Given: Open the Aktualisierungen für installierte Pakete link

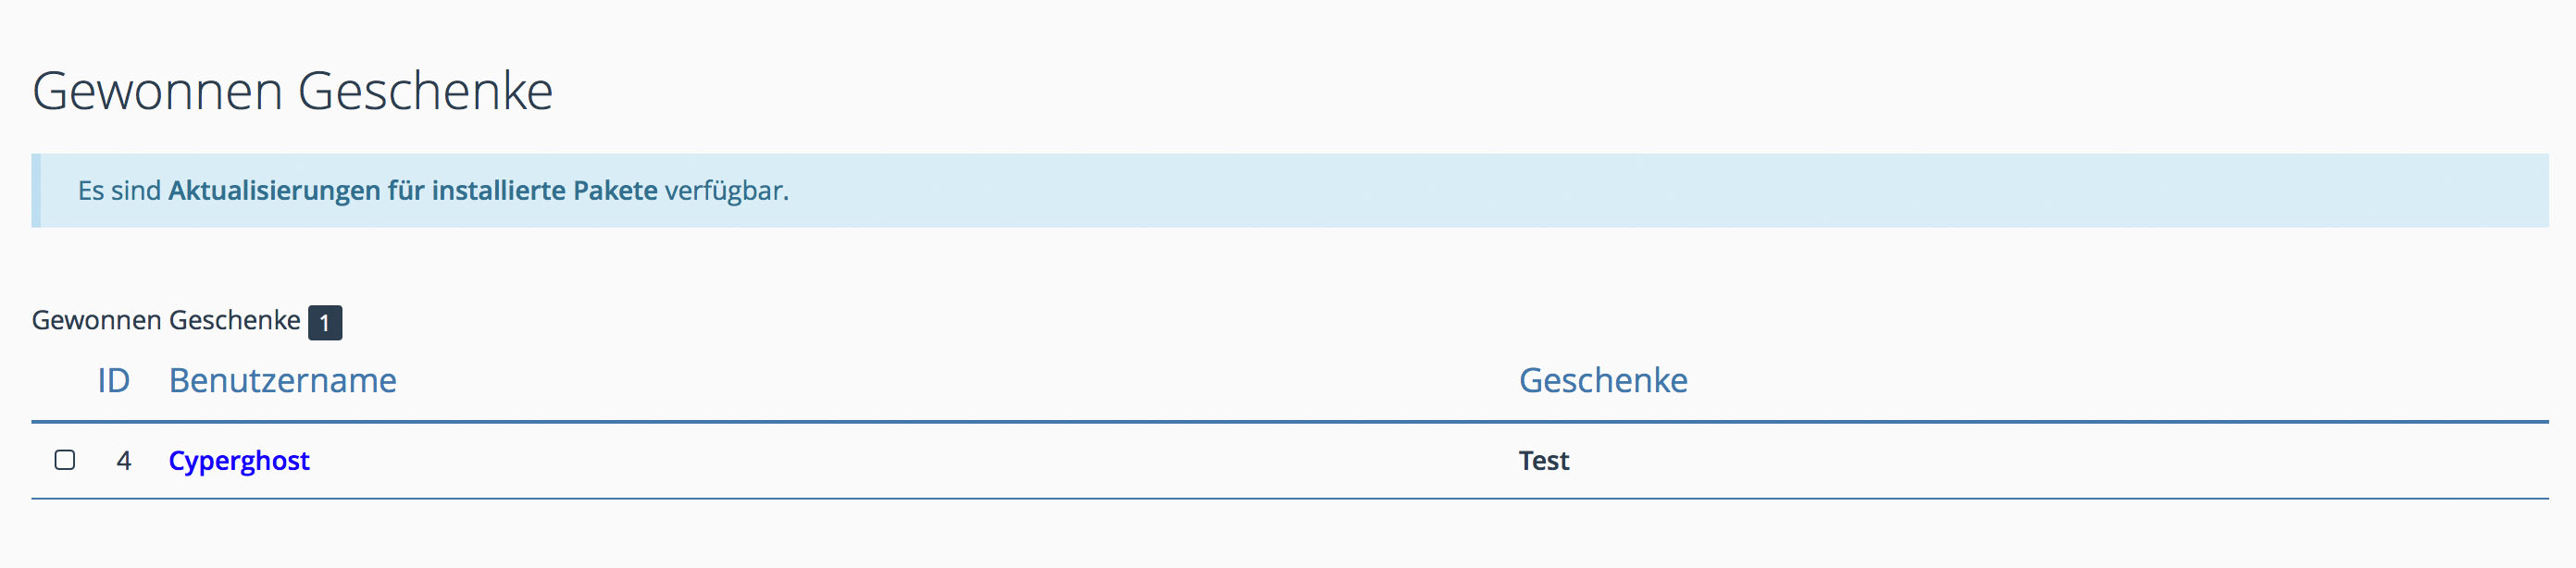Looking at the screenshot, I should tap(412, 191).
